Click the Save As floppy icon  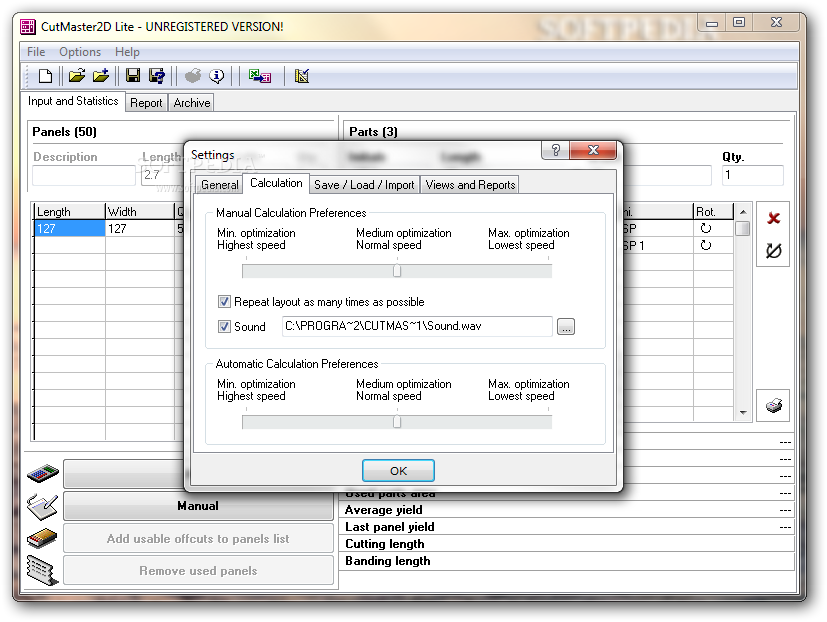click(x=157, y=76)
